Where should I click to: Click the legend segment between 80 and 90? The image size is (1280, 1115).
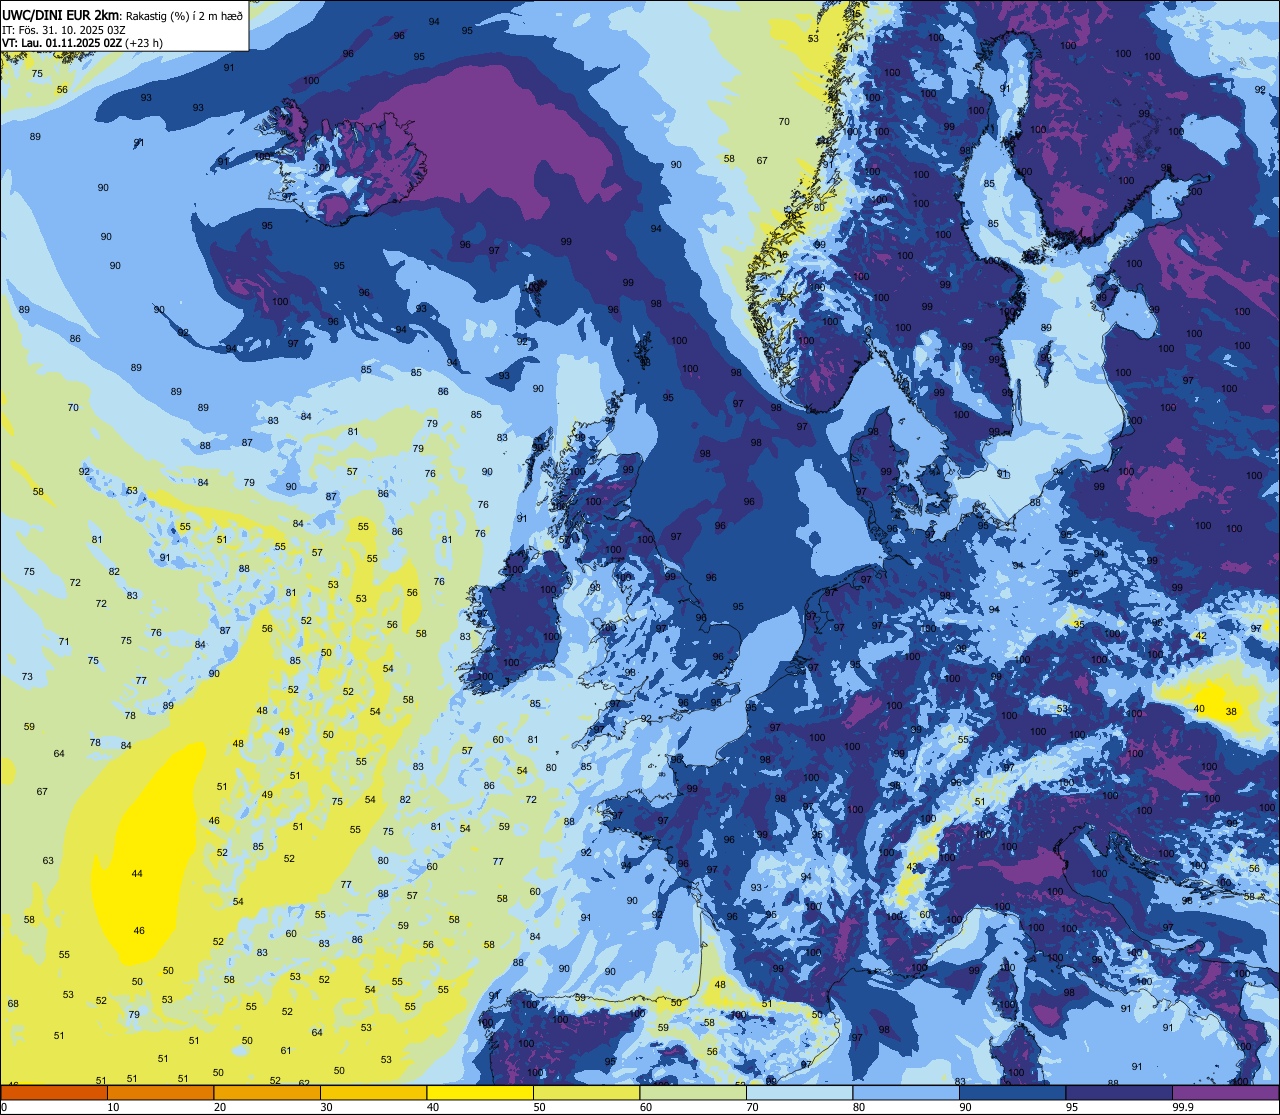(906, 1093)
